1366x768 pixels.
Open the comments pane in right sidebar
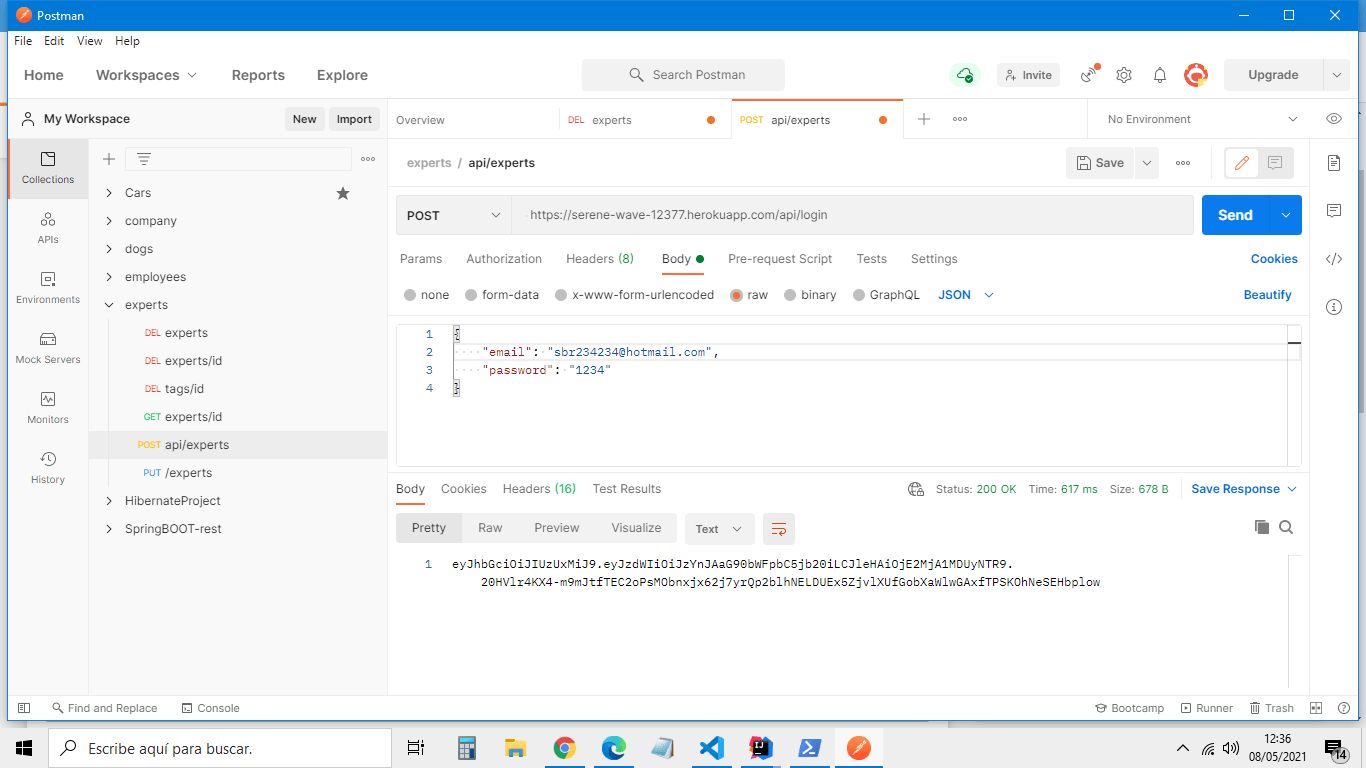click(1334, 211)
